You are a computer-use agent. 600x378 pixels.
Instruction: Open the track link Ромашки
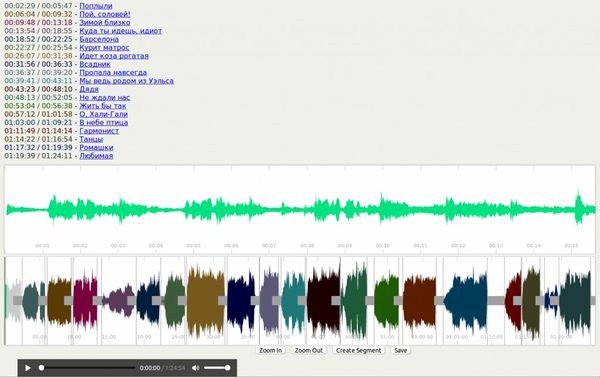tap(96, 148)
